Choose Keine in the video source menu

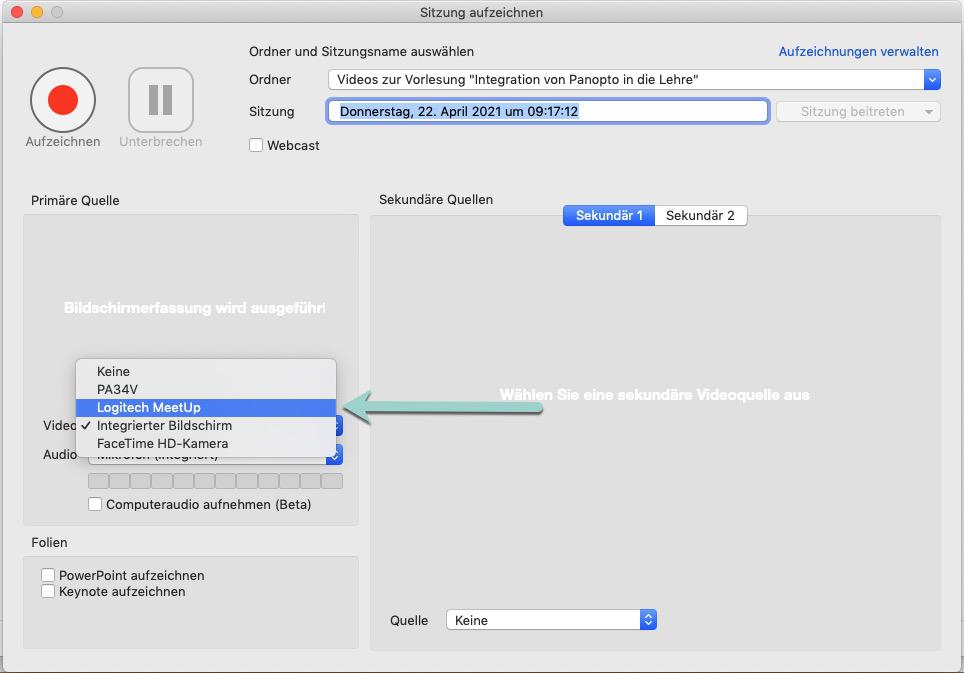point(113,371)
